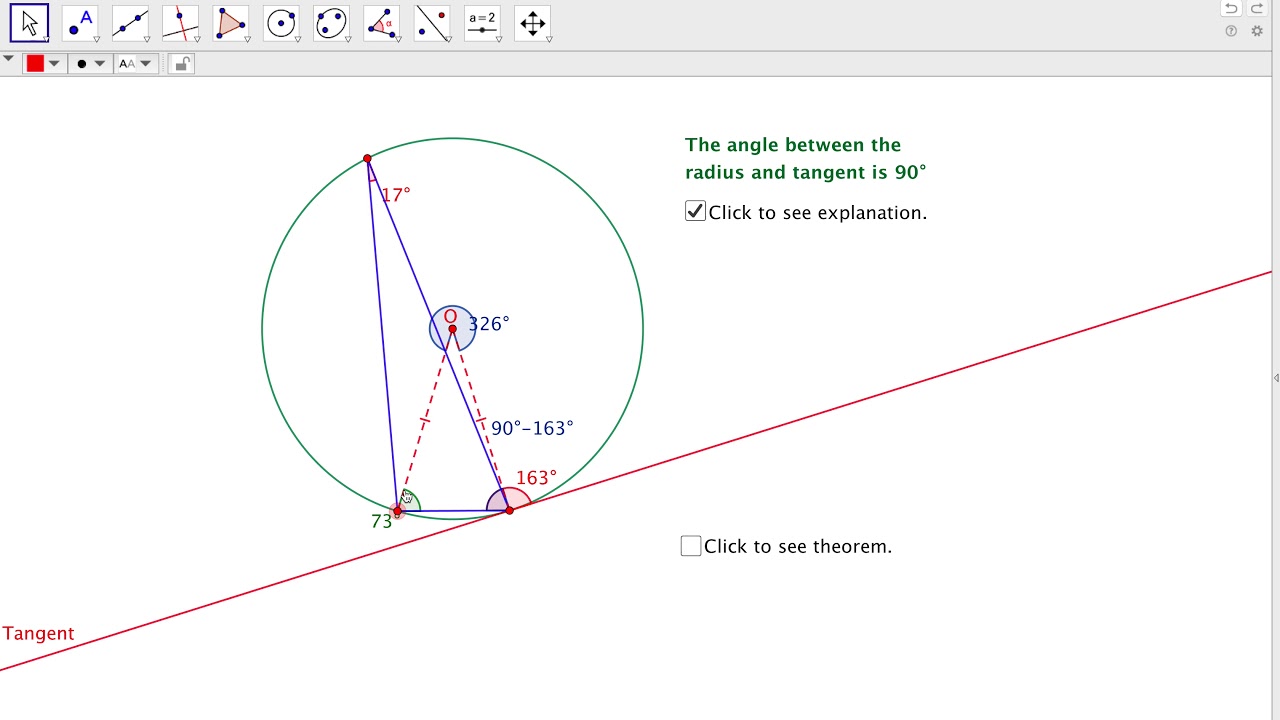Select the Perpendicular Line tool
Image resolution: width=1280 pixels, height=720 pixels.
coord(180,23)
